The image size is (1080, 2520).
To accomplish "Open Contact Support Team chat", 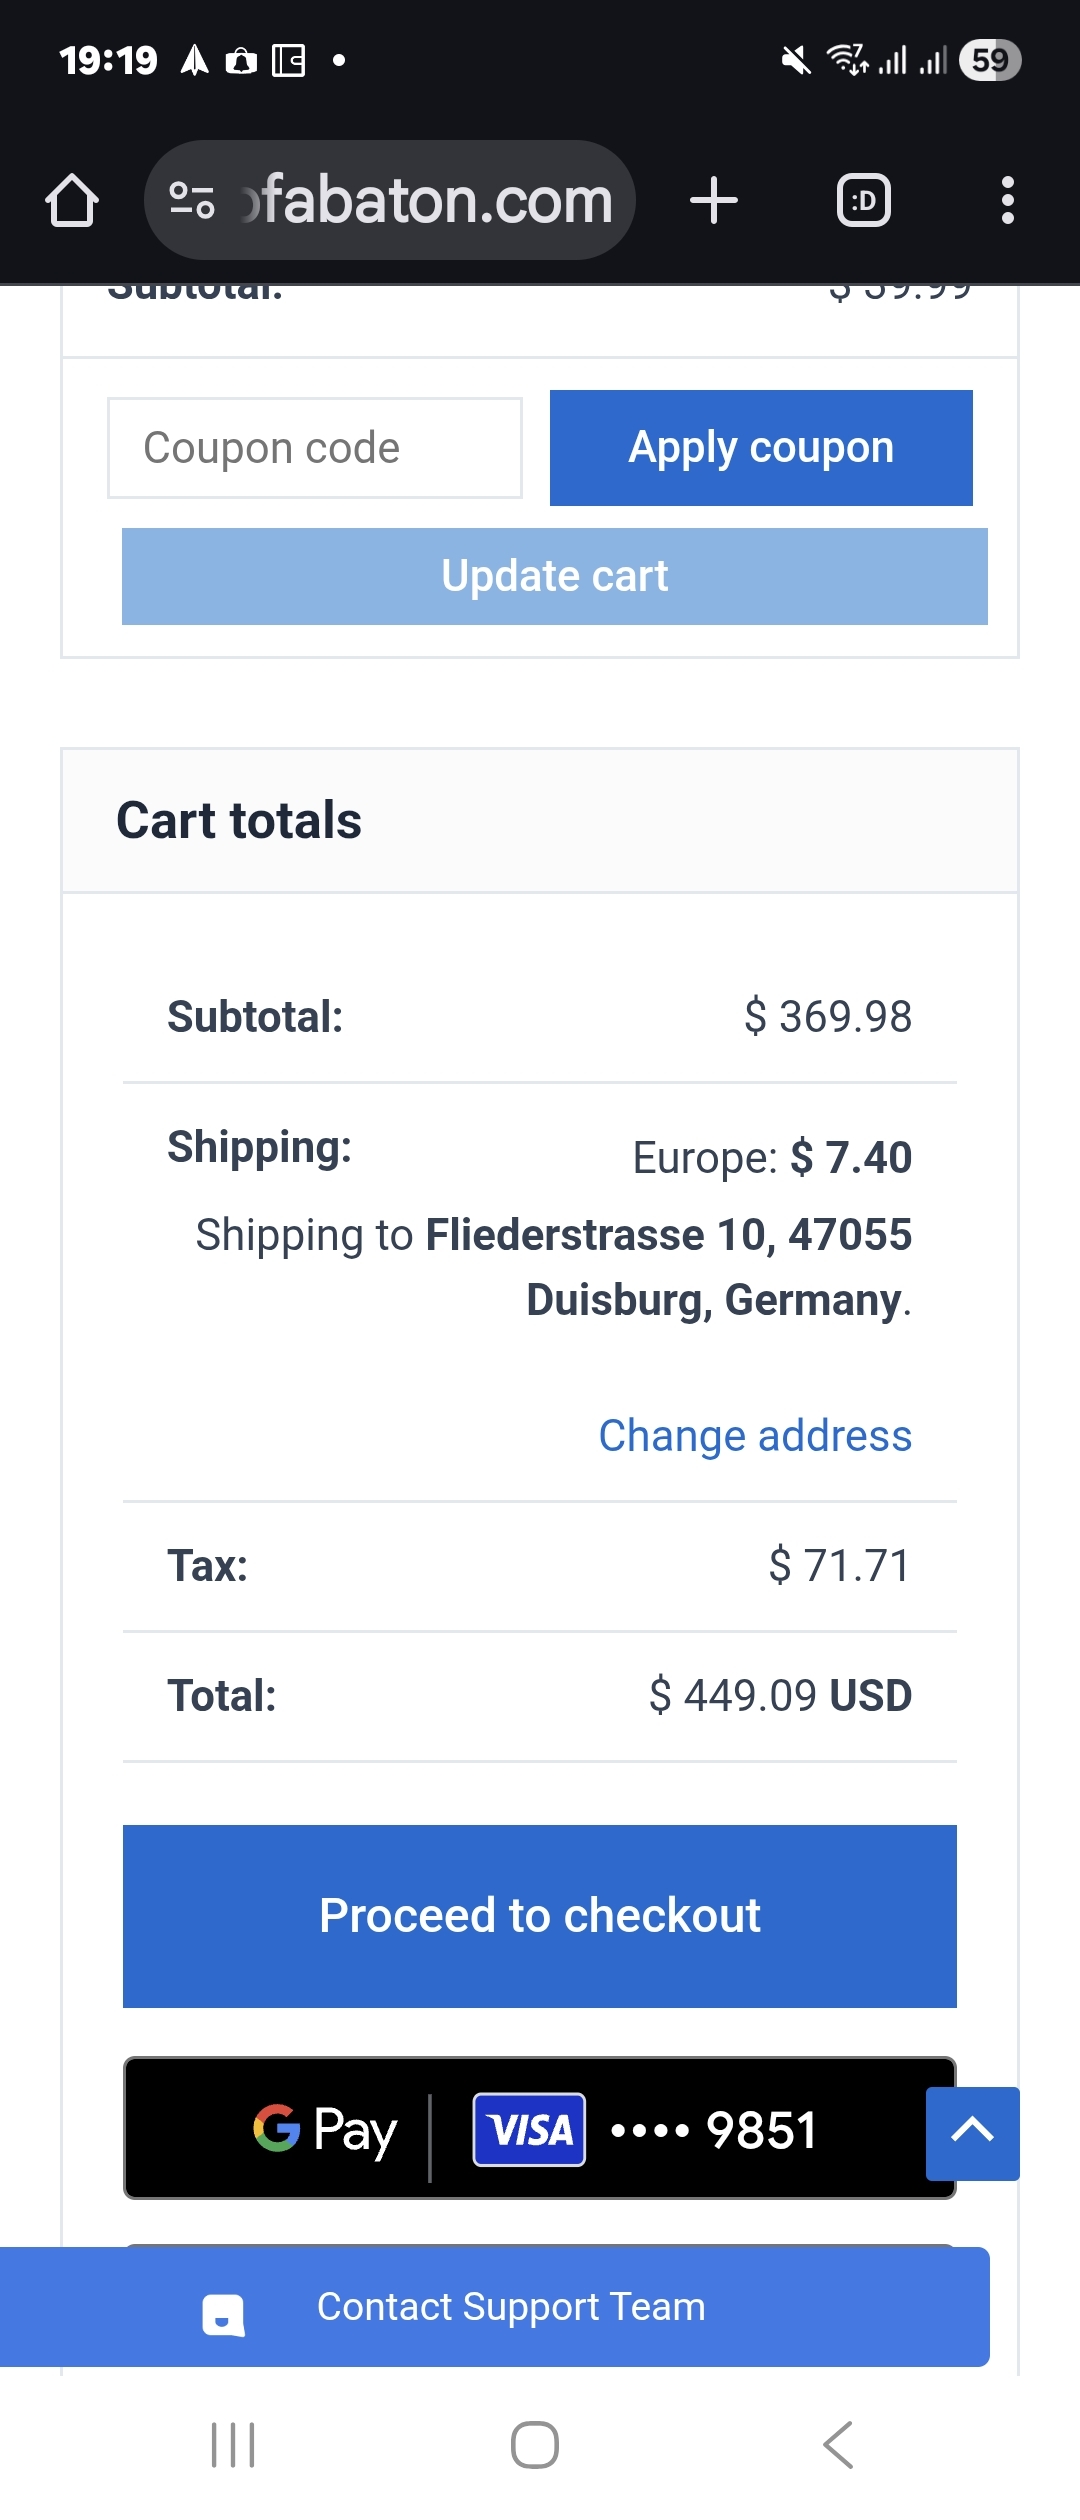I will click(511, 2307).
